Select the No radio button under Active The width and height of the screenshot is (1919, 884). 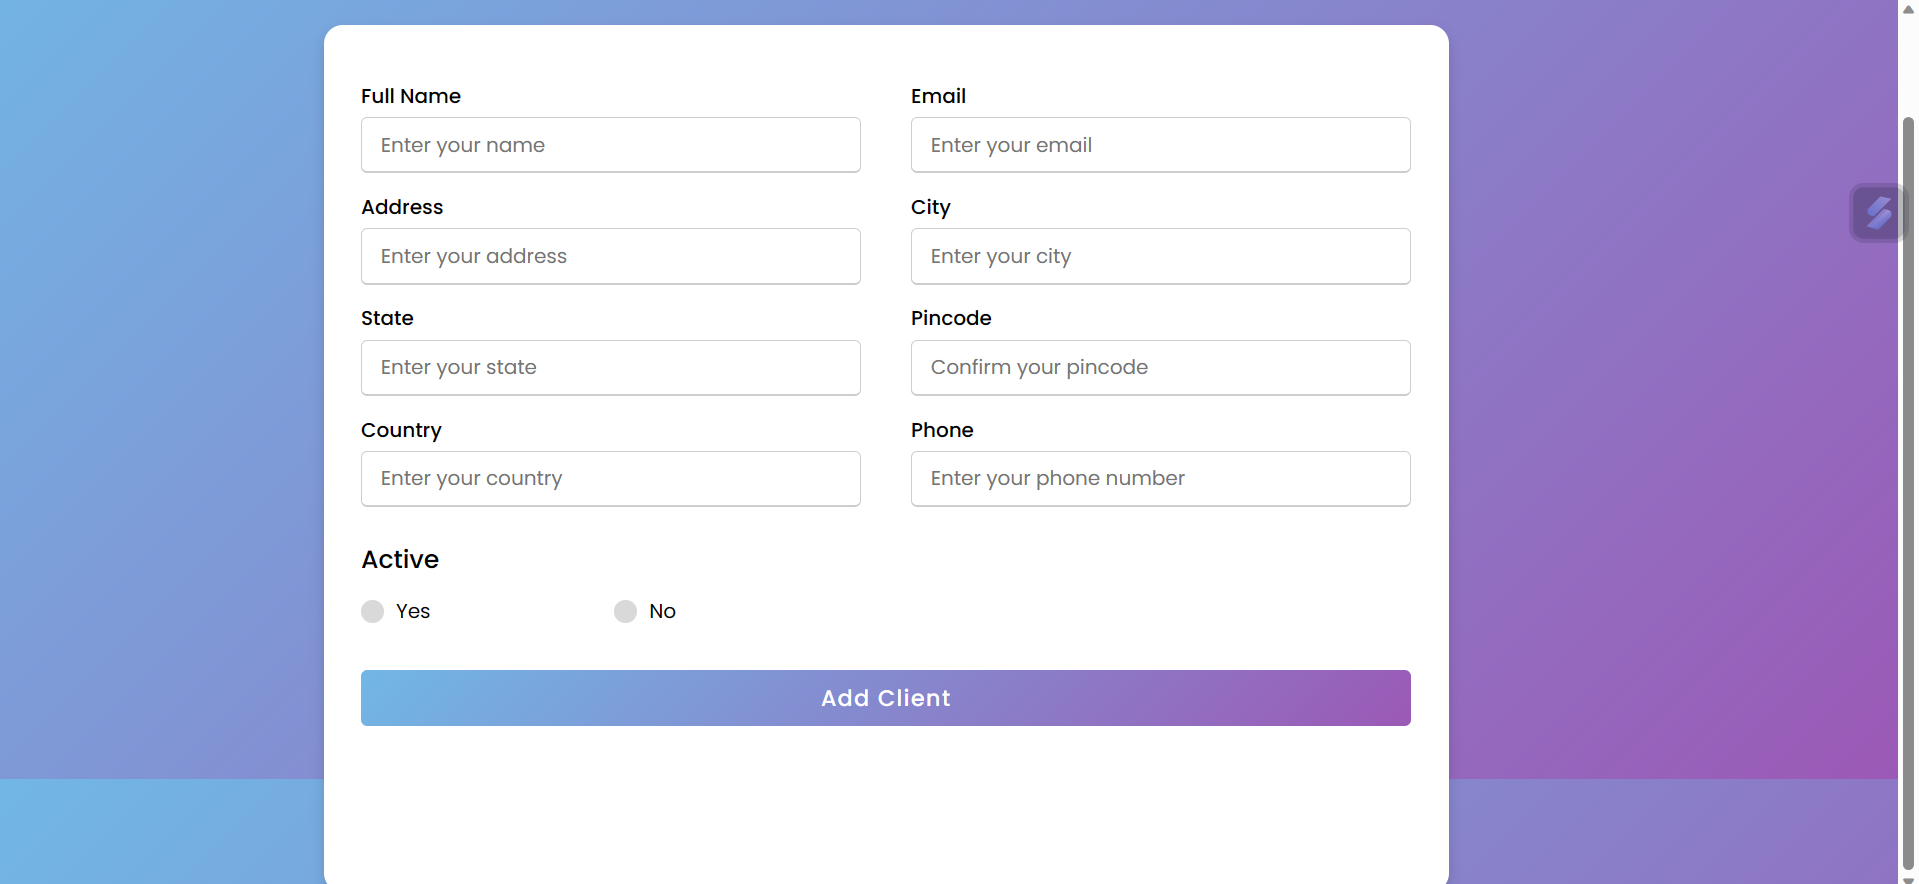624,611
